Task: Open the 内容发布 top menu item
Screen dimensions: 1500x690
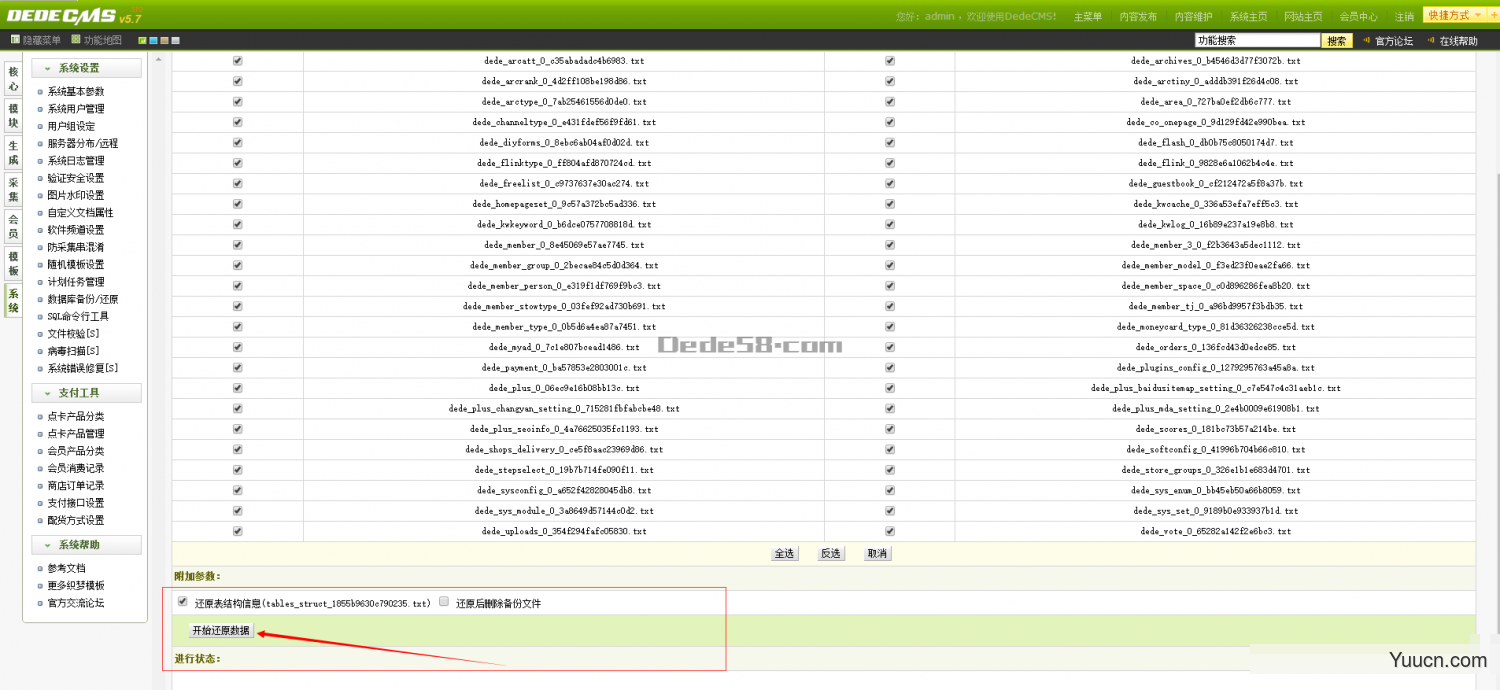Action: tap(1138, 16)
